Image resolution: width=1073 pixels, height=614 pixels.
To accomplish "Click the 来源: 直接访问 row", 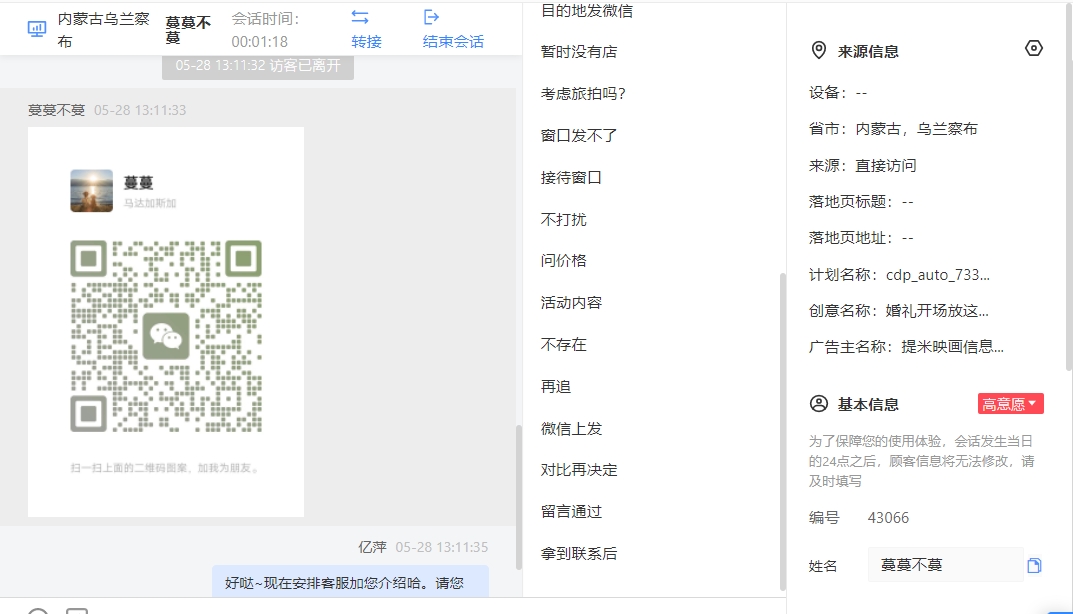I will coord(862,165).
